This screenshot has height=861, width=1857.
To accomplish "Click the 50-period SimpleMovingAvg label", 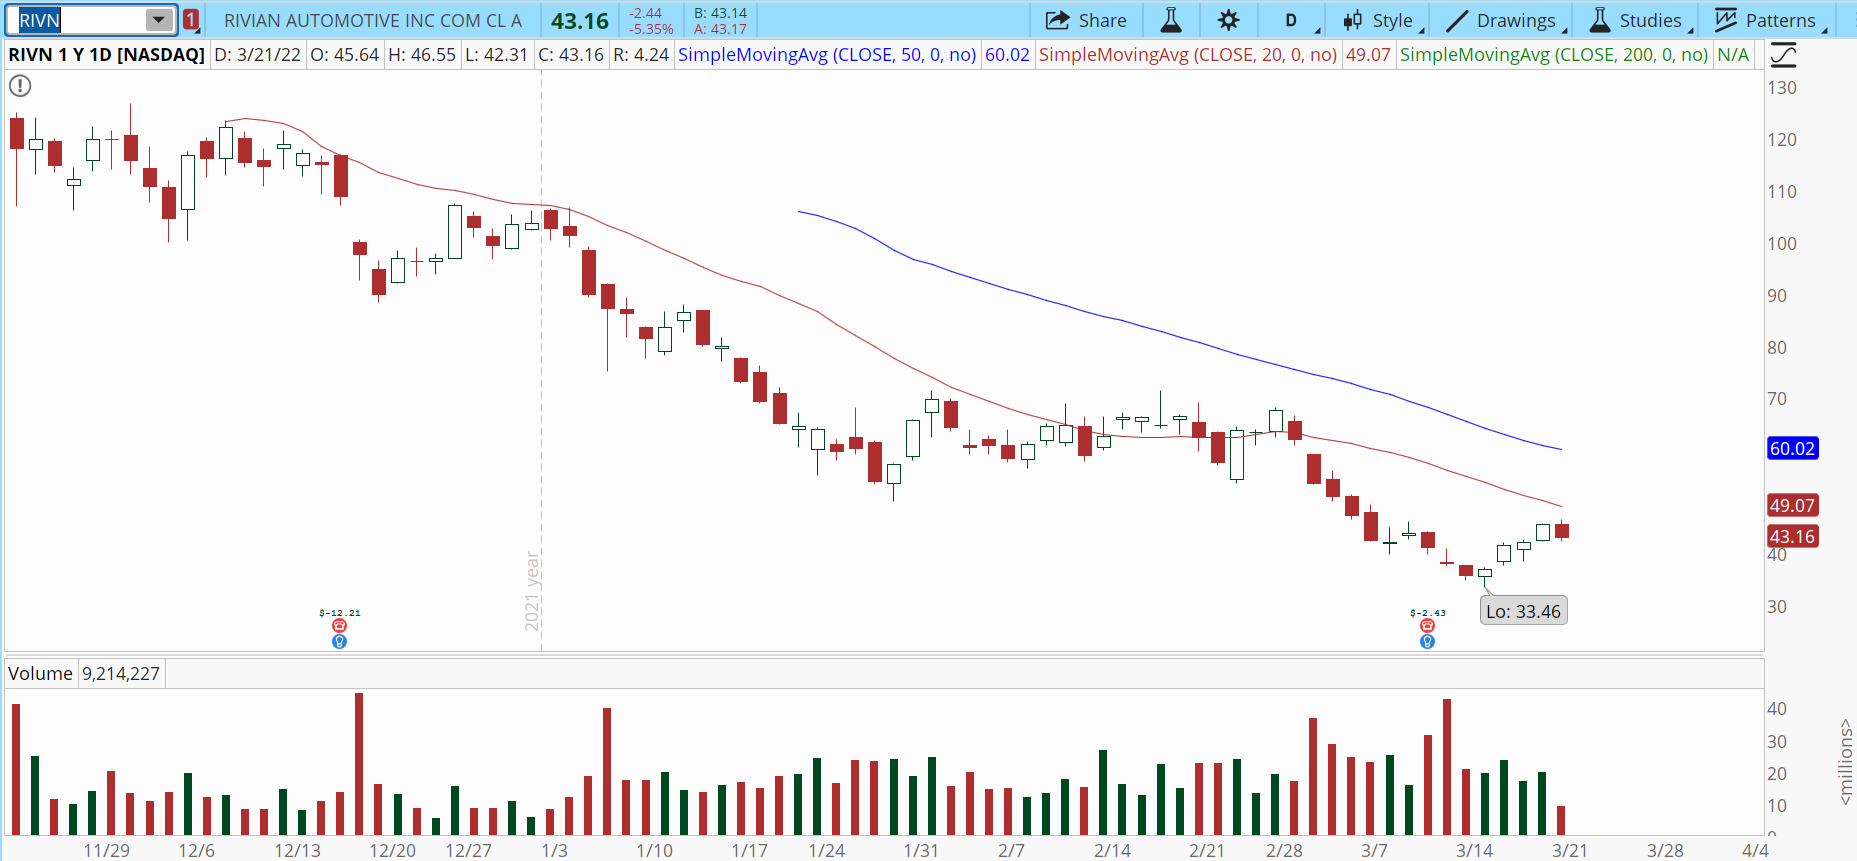I will pos(827,55).
